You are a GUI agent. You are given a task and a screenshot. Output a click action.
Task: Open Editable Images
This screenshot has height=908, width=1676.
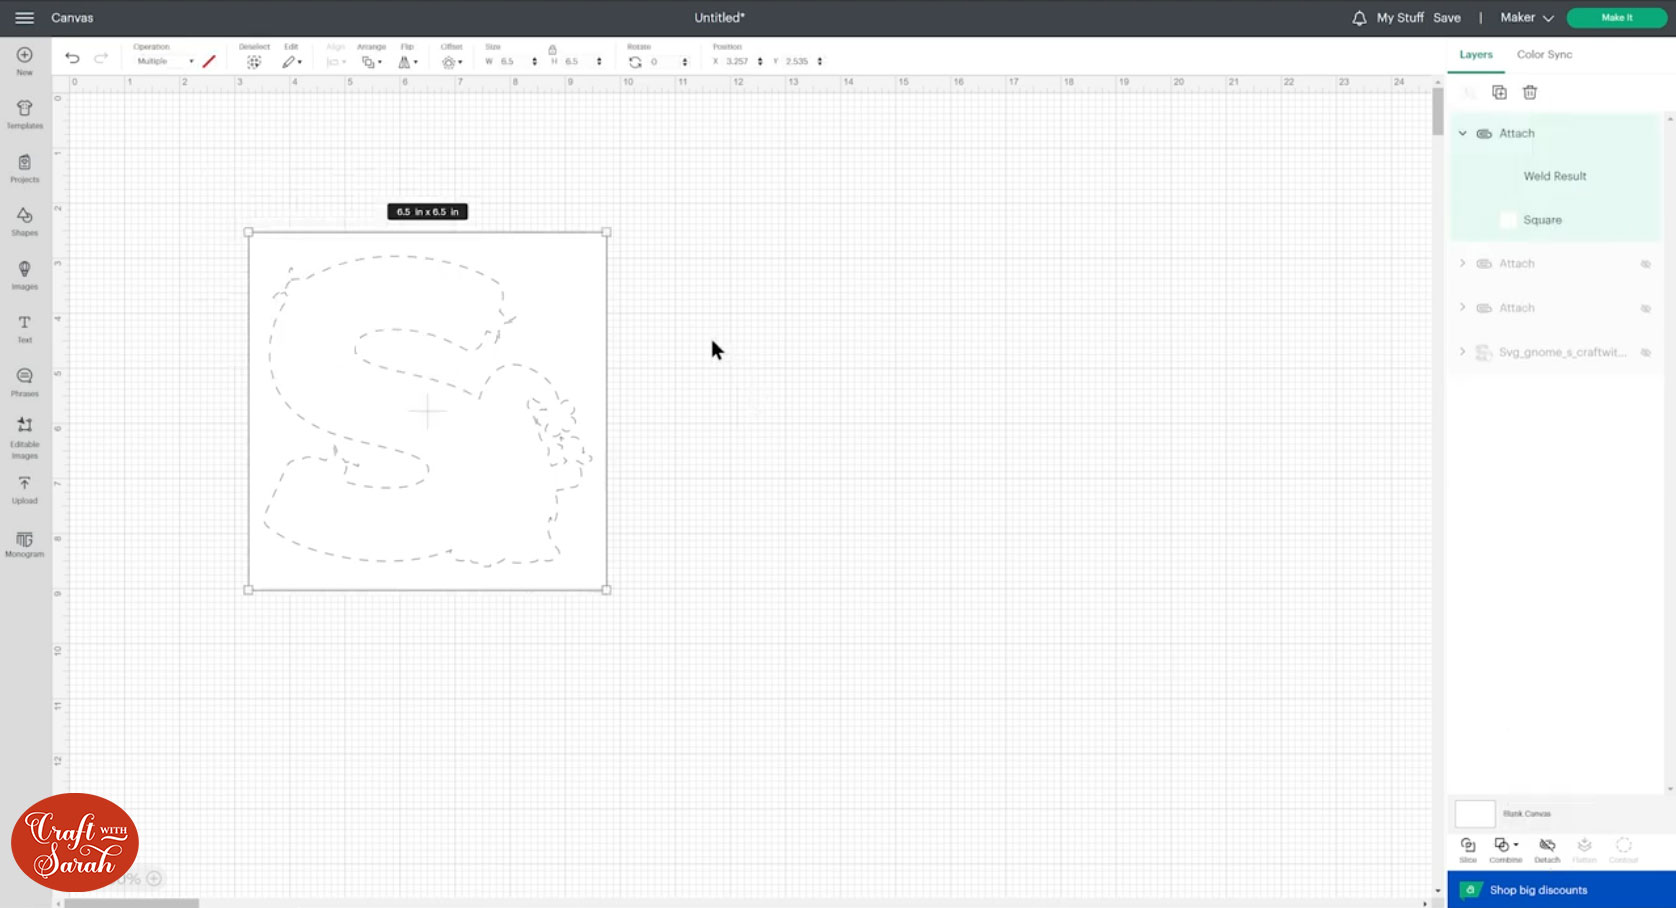[25, 438]
